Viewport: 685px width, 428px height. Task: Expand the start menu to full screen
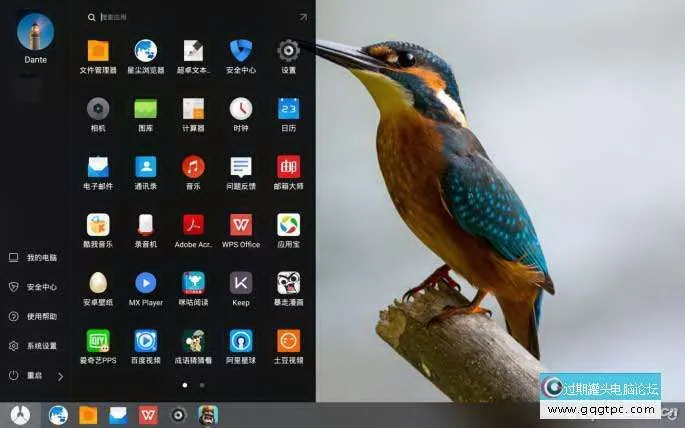[303, 17]
